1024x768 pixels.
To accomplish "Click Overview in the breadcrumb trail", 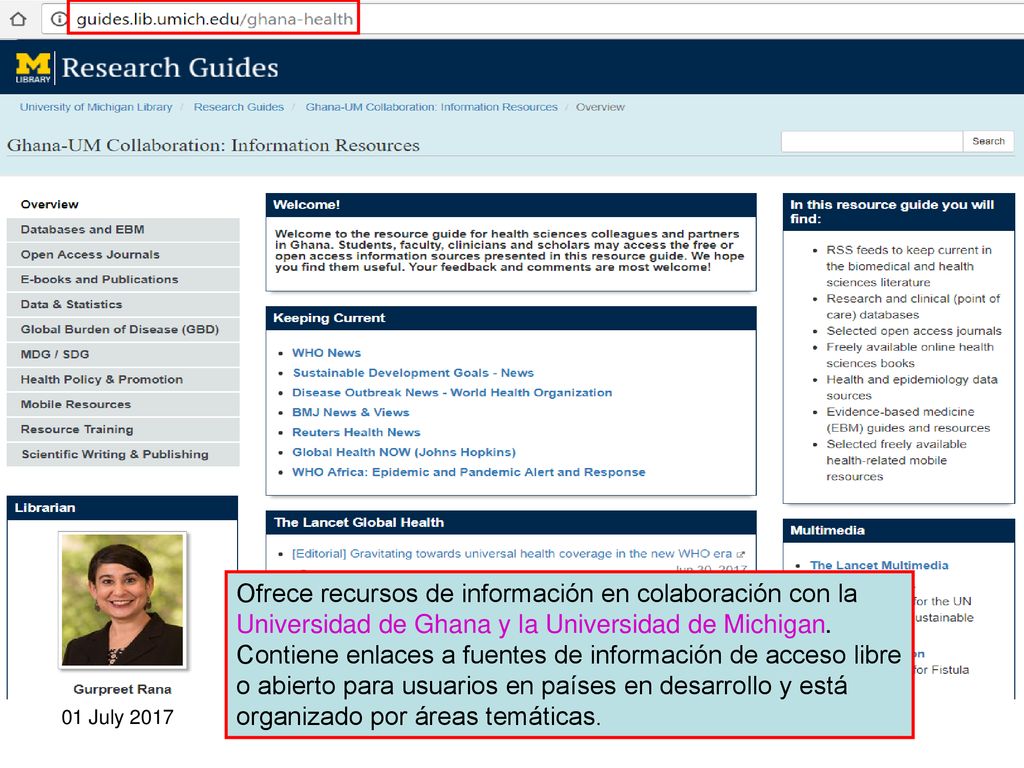I will [x=600, y=107].
